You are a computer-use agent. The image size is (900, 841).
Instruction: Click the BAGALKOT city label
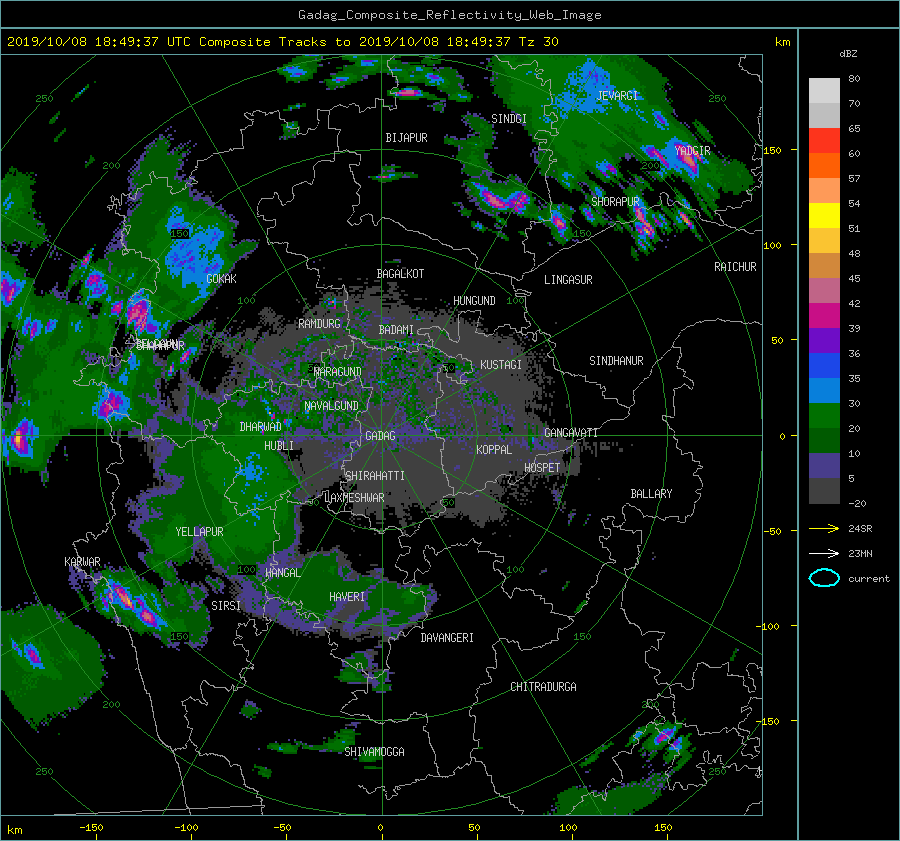(x=400, y=274)
